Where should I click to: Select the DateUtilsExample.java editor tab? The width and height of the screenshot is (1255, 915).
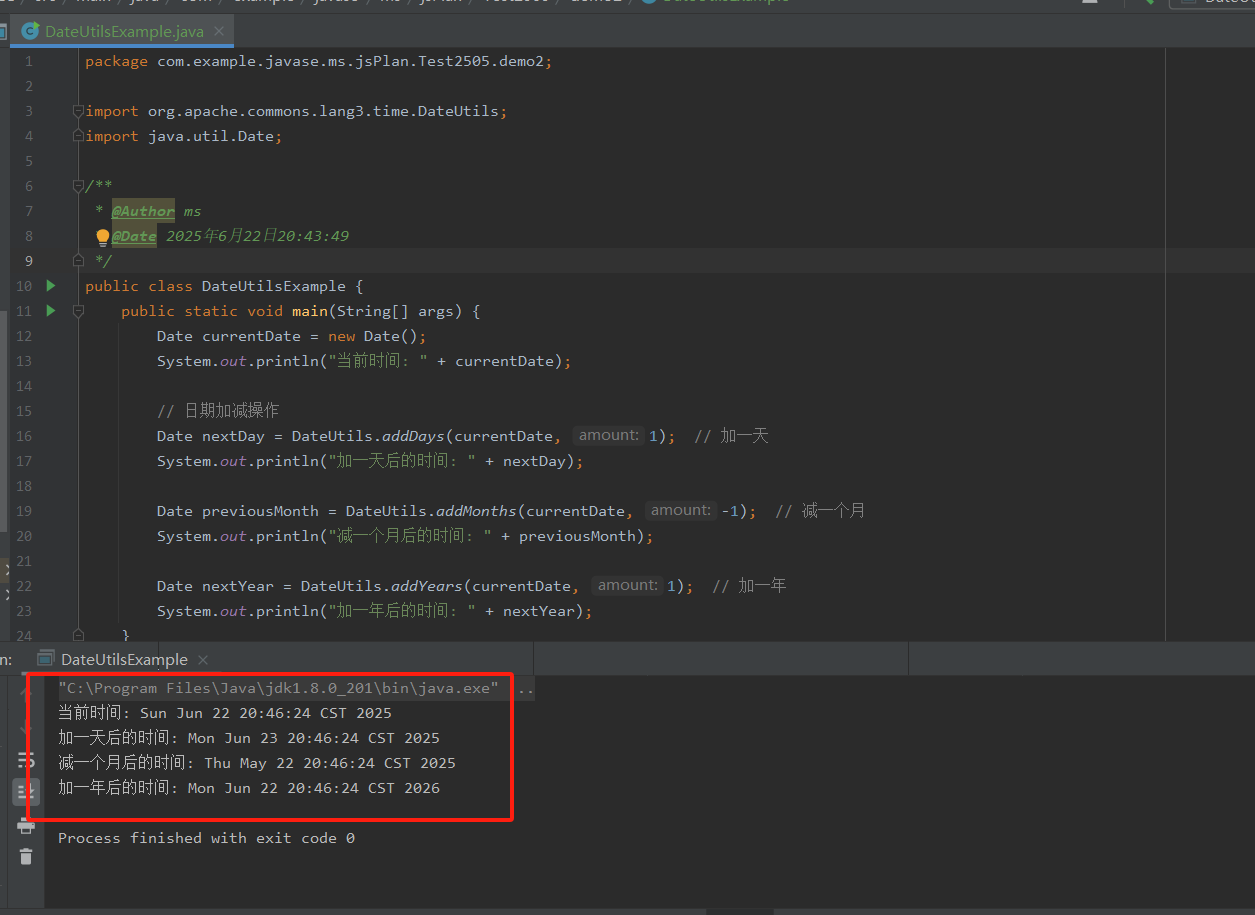[124, 31]
